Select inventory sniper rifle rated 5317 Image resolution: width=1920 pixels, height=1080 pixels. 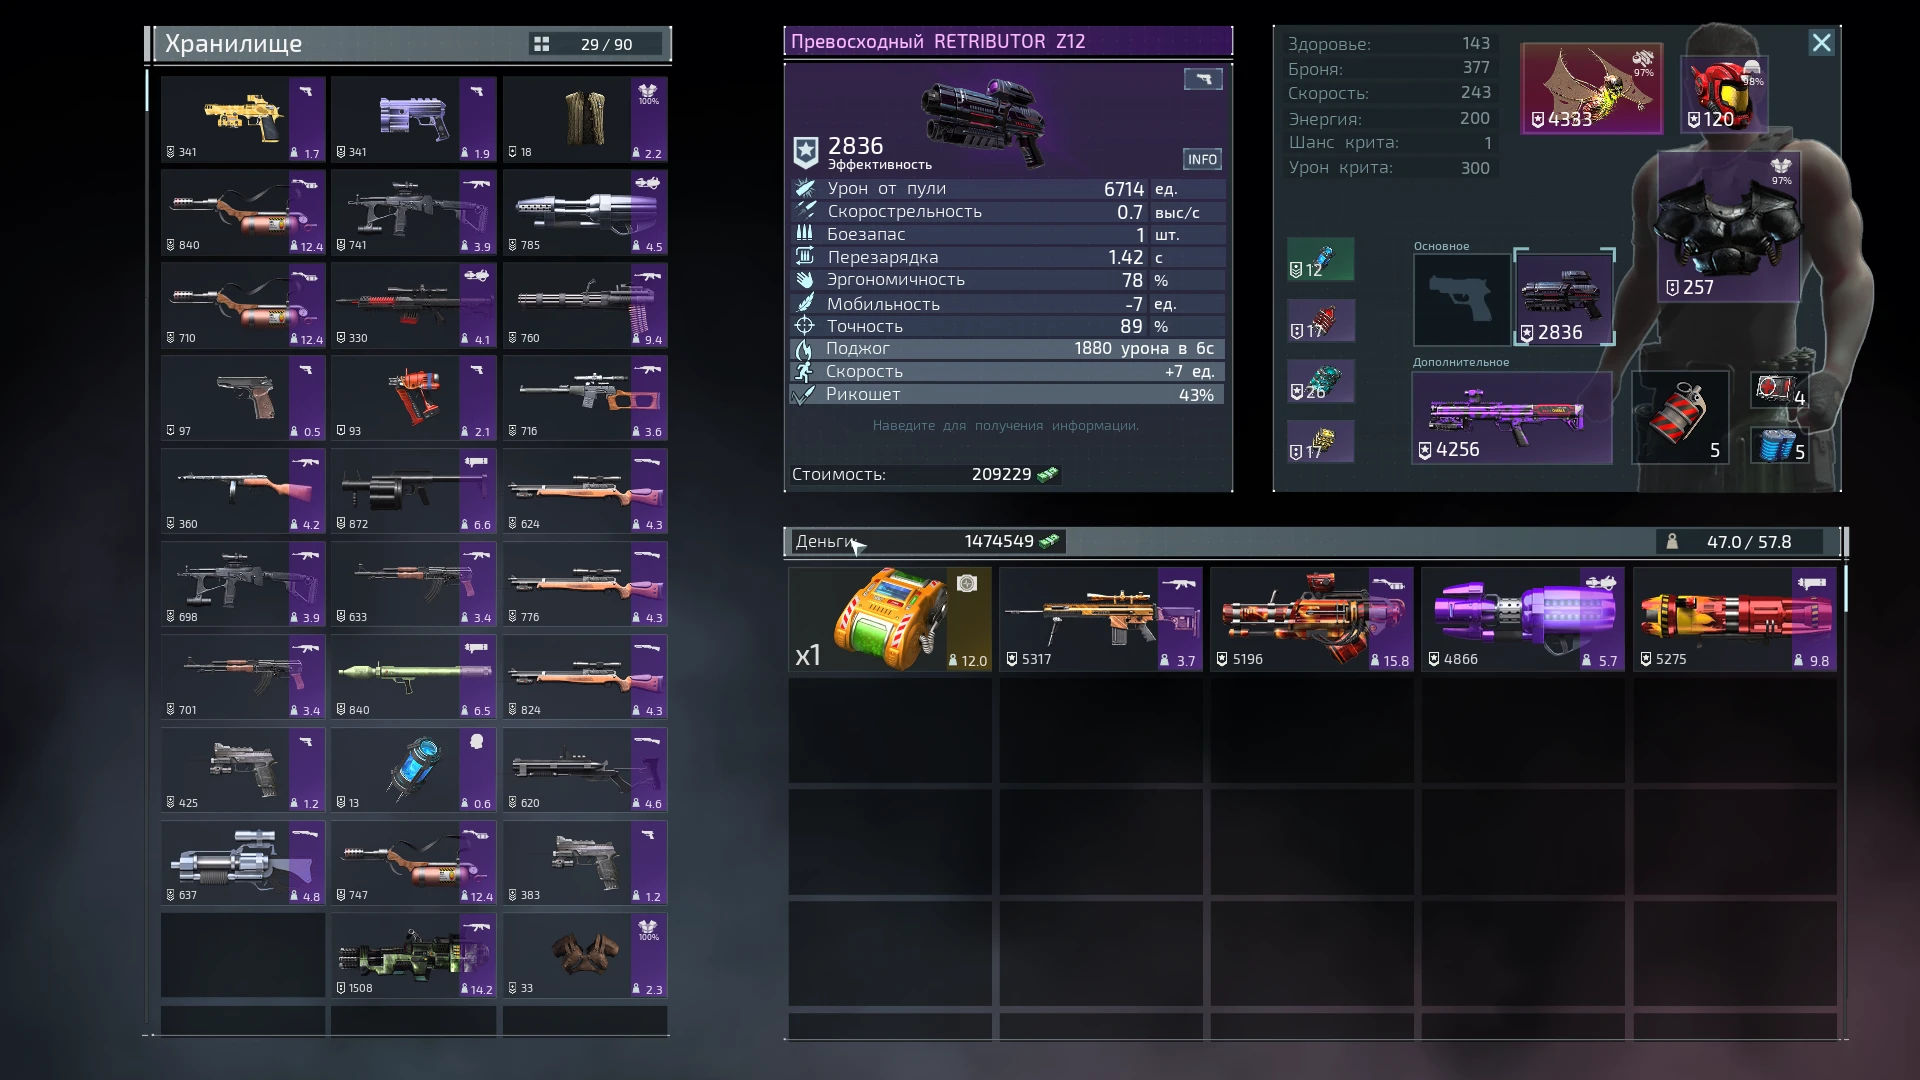pos(1100,619)
